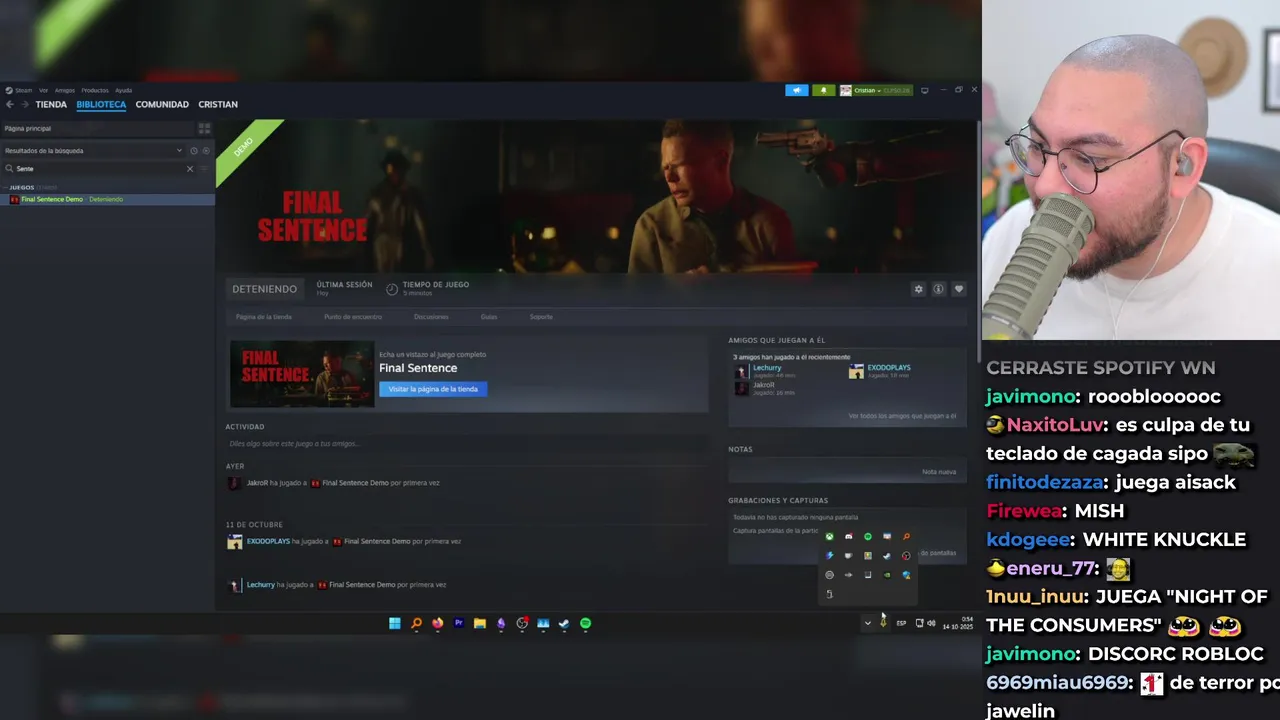Open friend EXODOPLAYS in friends-who-play panel
This screenshot has width=1280, height=720.
889,368
